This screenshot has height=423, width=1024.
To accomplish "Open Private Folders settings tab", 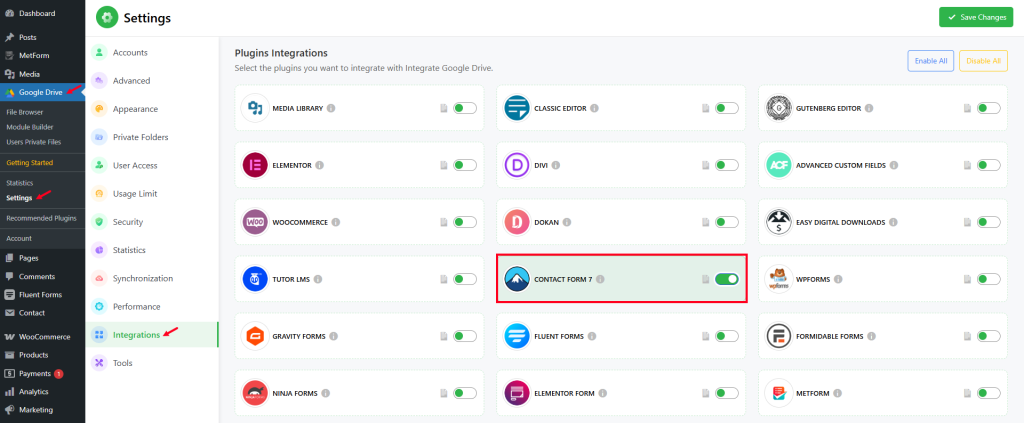I will tap(152, 137).
